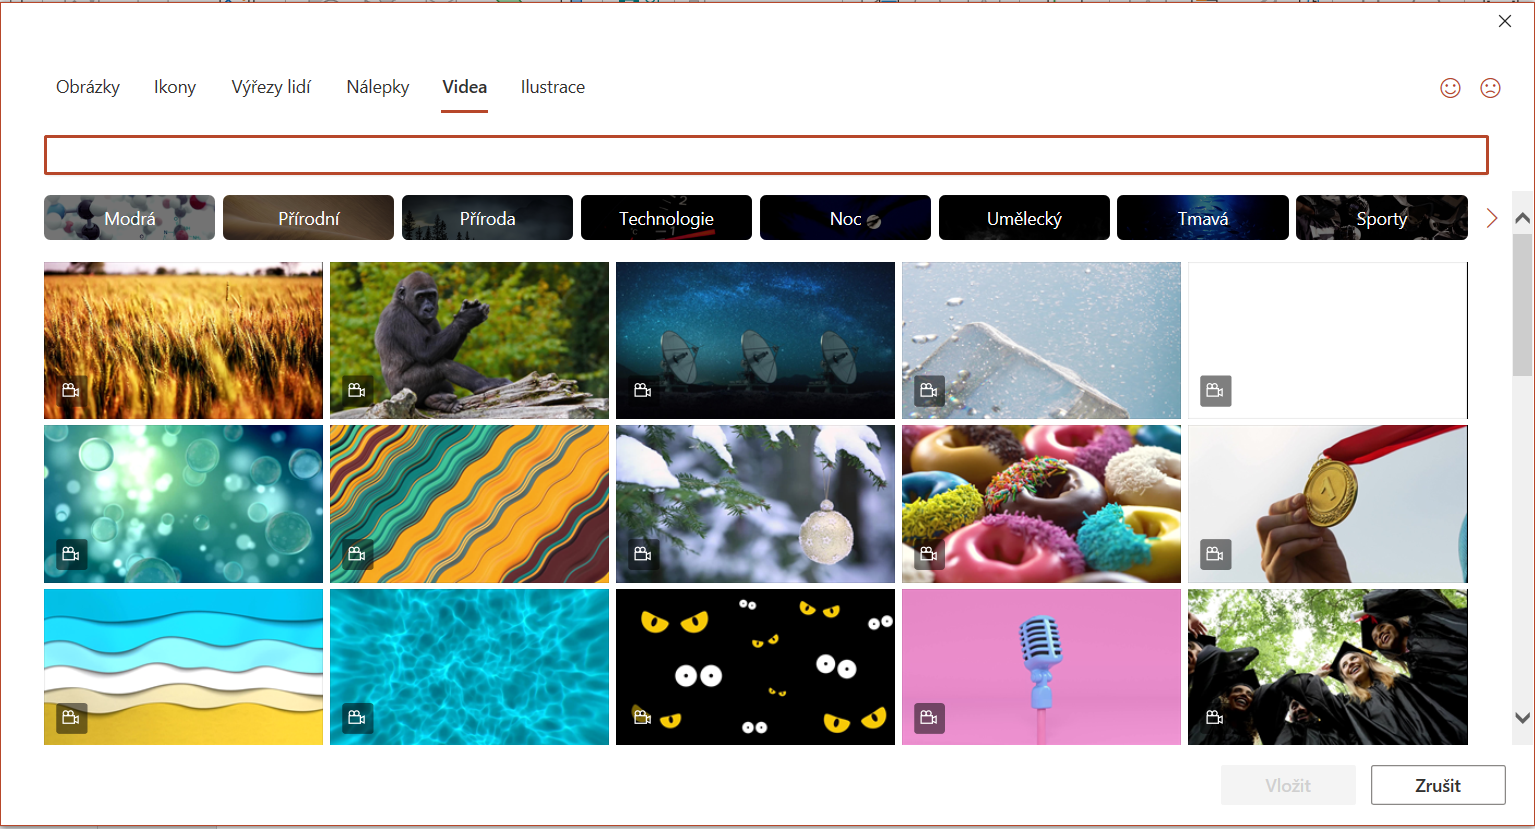Image resolution: width=1535 pixels, height=829 pixels.
Task: Click the sad frown feedback icon
Action: pyautogui.click(x=1490, y=88)
